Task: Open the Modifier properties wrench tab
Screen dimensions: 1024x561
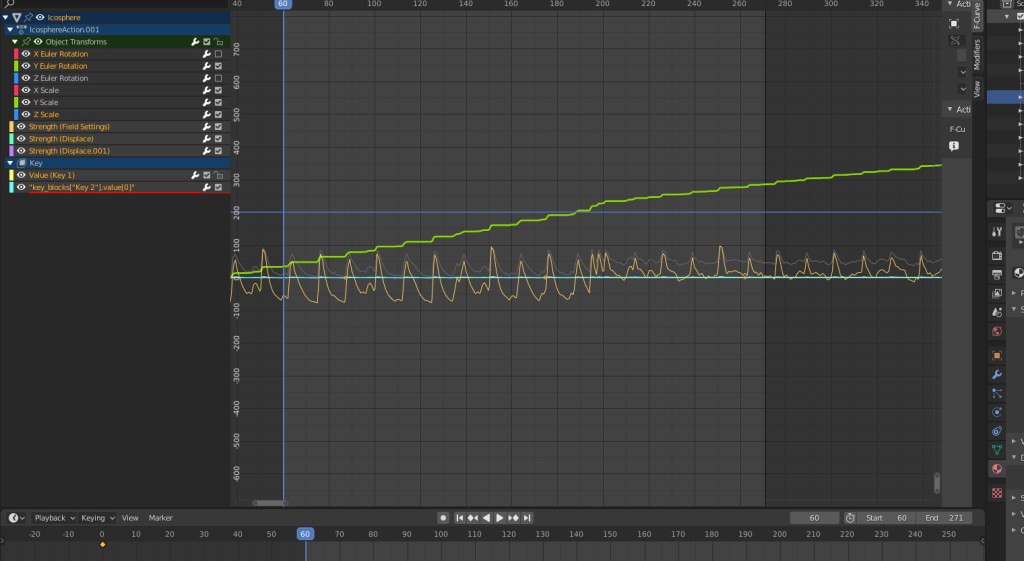Action: point(996,374)
